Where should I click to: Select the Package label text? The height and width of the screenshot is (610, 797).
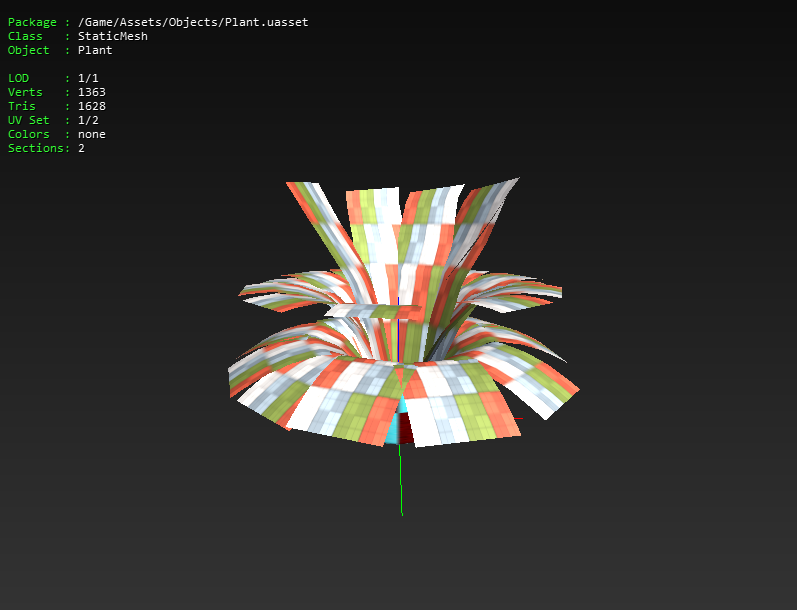(32, 22)
